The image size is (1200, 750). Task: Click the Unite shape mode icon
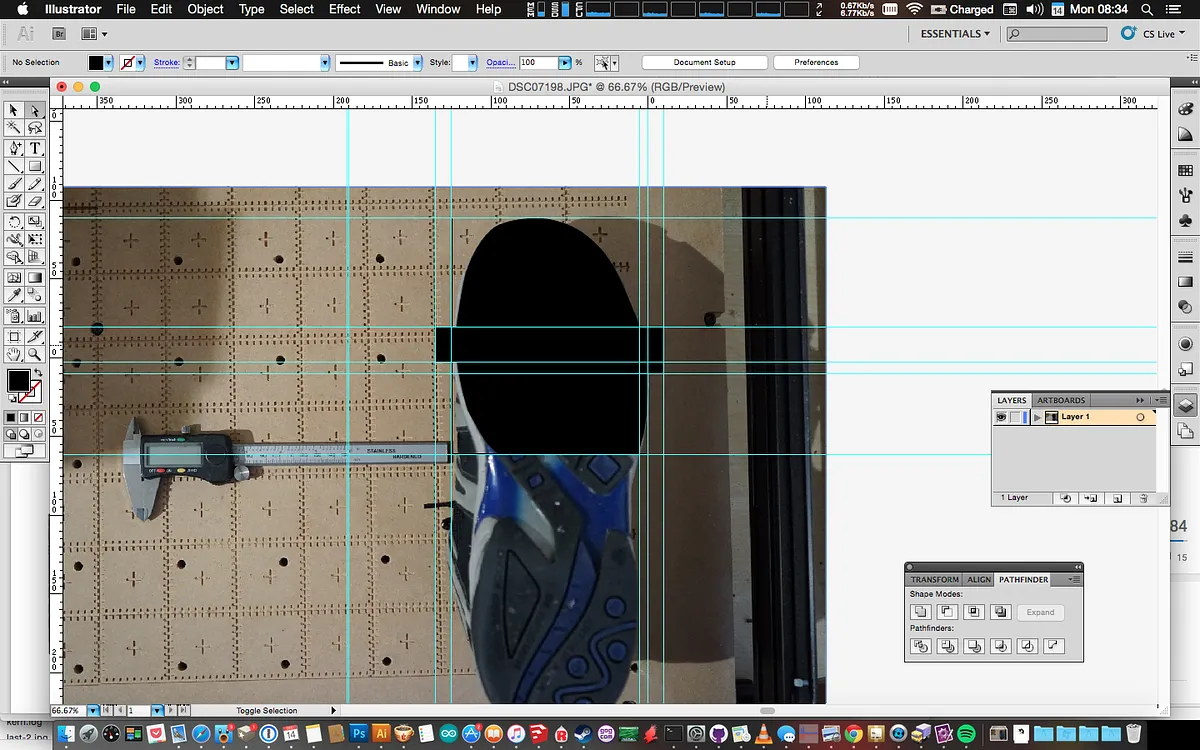[x=921, y=612]
